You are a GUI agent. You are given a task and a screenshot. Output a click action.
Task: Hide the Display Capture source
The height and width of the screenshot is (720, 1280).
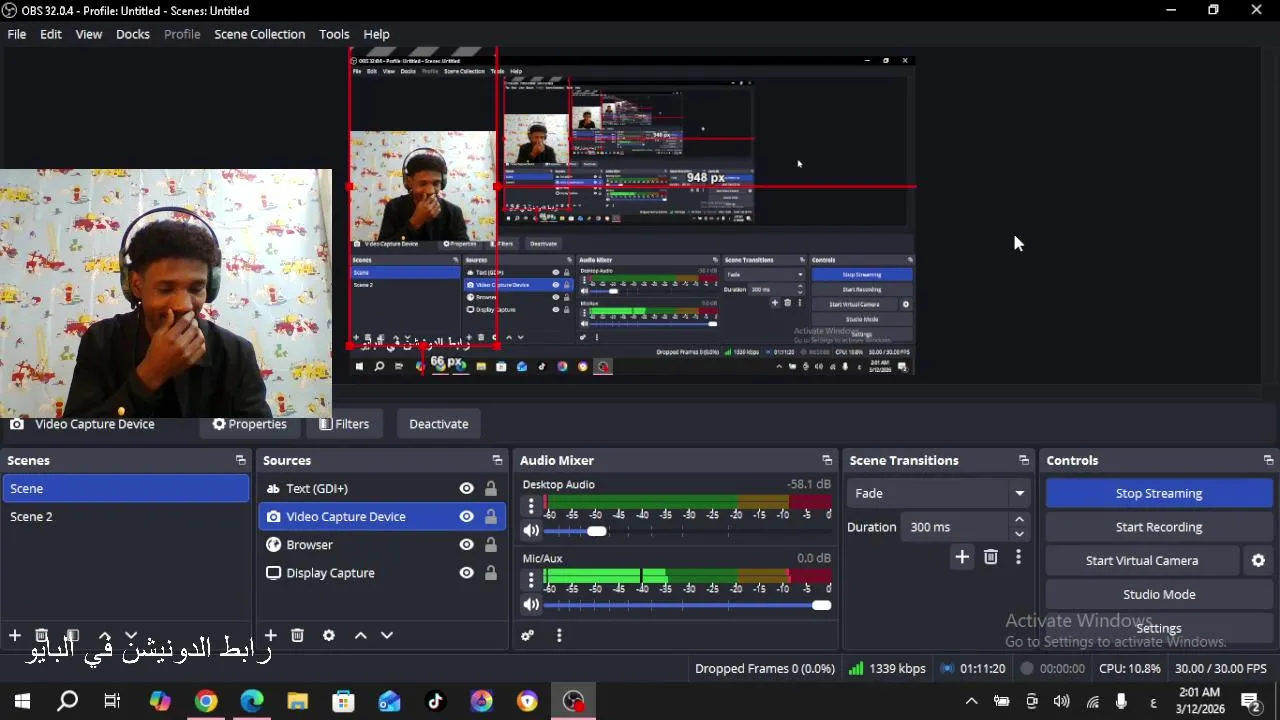point(466,573)
